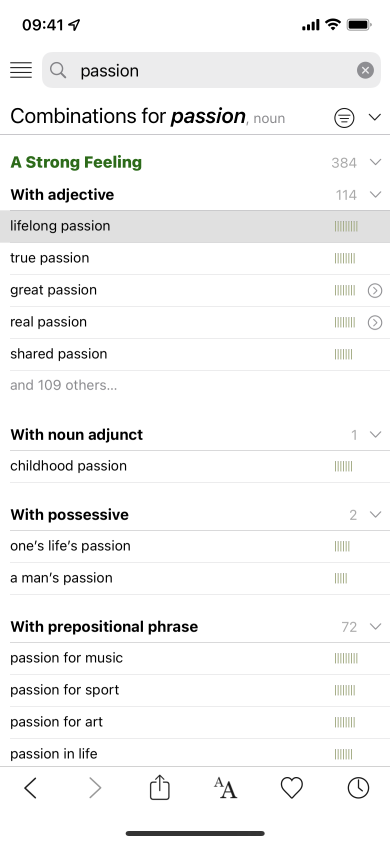
Task: Select the 'childhood passion' combination
Action: click(x=195, y=466)
